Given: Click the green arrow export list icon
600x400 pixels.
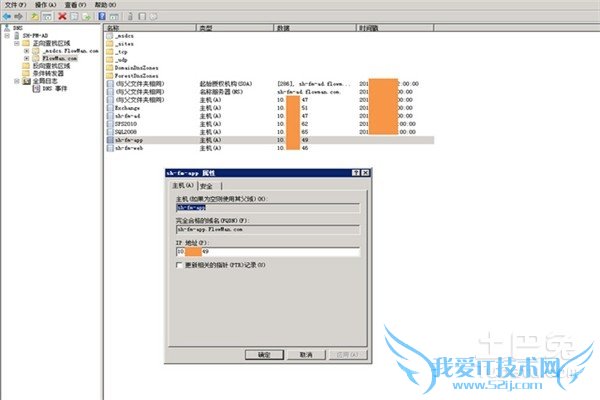Looking at the screenshot, I should pyautogui.click(x=87, y=16).
